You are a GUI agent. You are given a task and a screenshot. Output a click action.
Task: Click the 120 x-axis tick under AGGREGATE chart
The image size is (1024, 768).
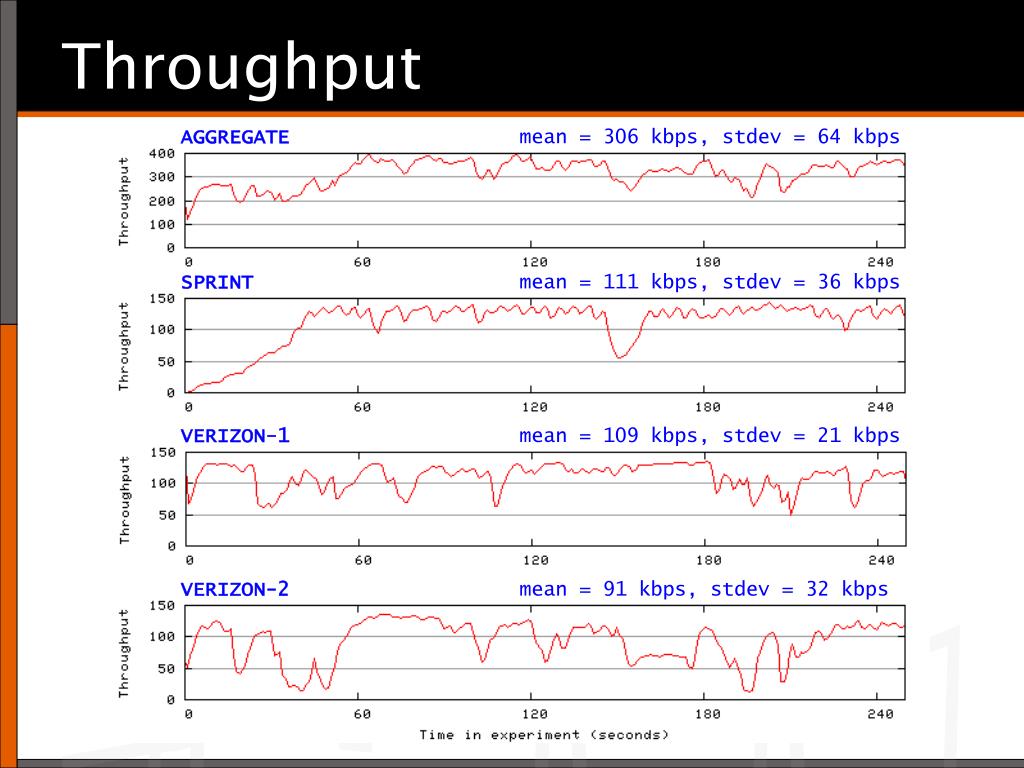point(534,262)
